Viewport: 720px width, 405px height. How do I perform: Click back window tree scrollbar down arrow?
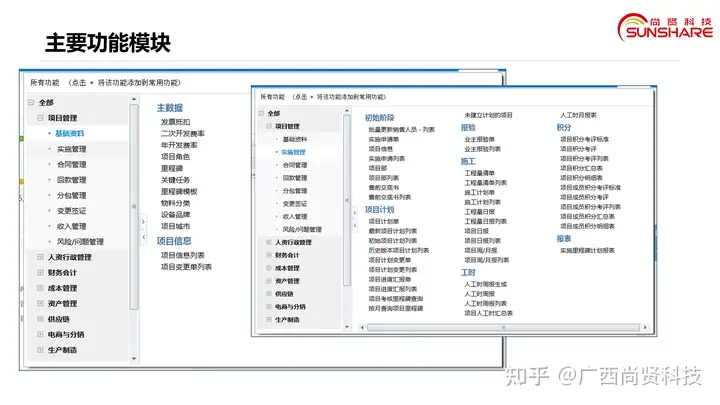(x=134, y=359)
